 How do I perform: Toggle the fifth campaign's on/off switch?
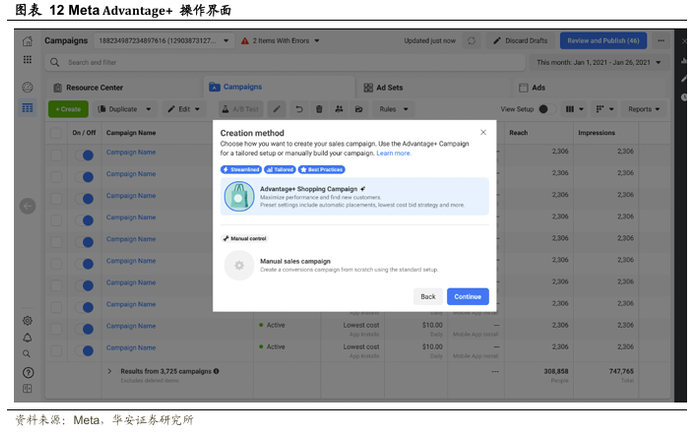(84, 242)
